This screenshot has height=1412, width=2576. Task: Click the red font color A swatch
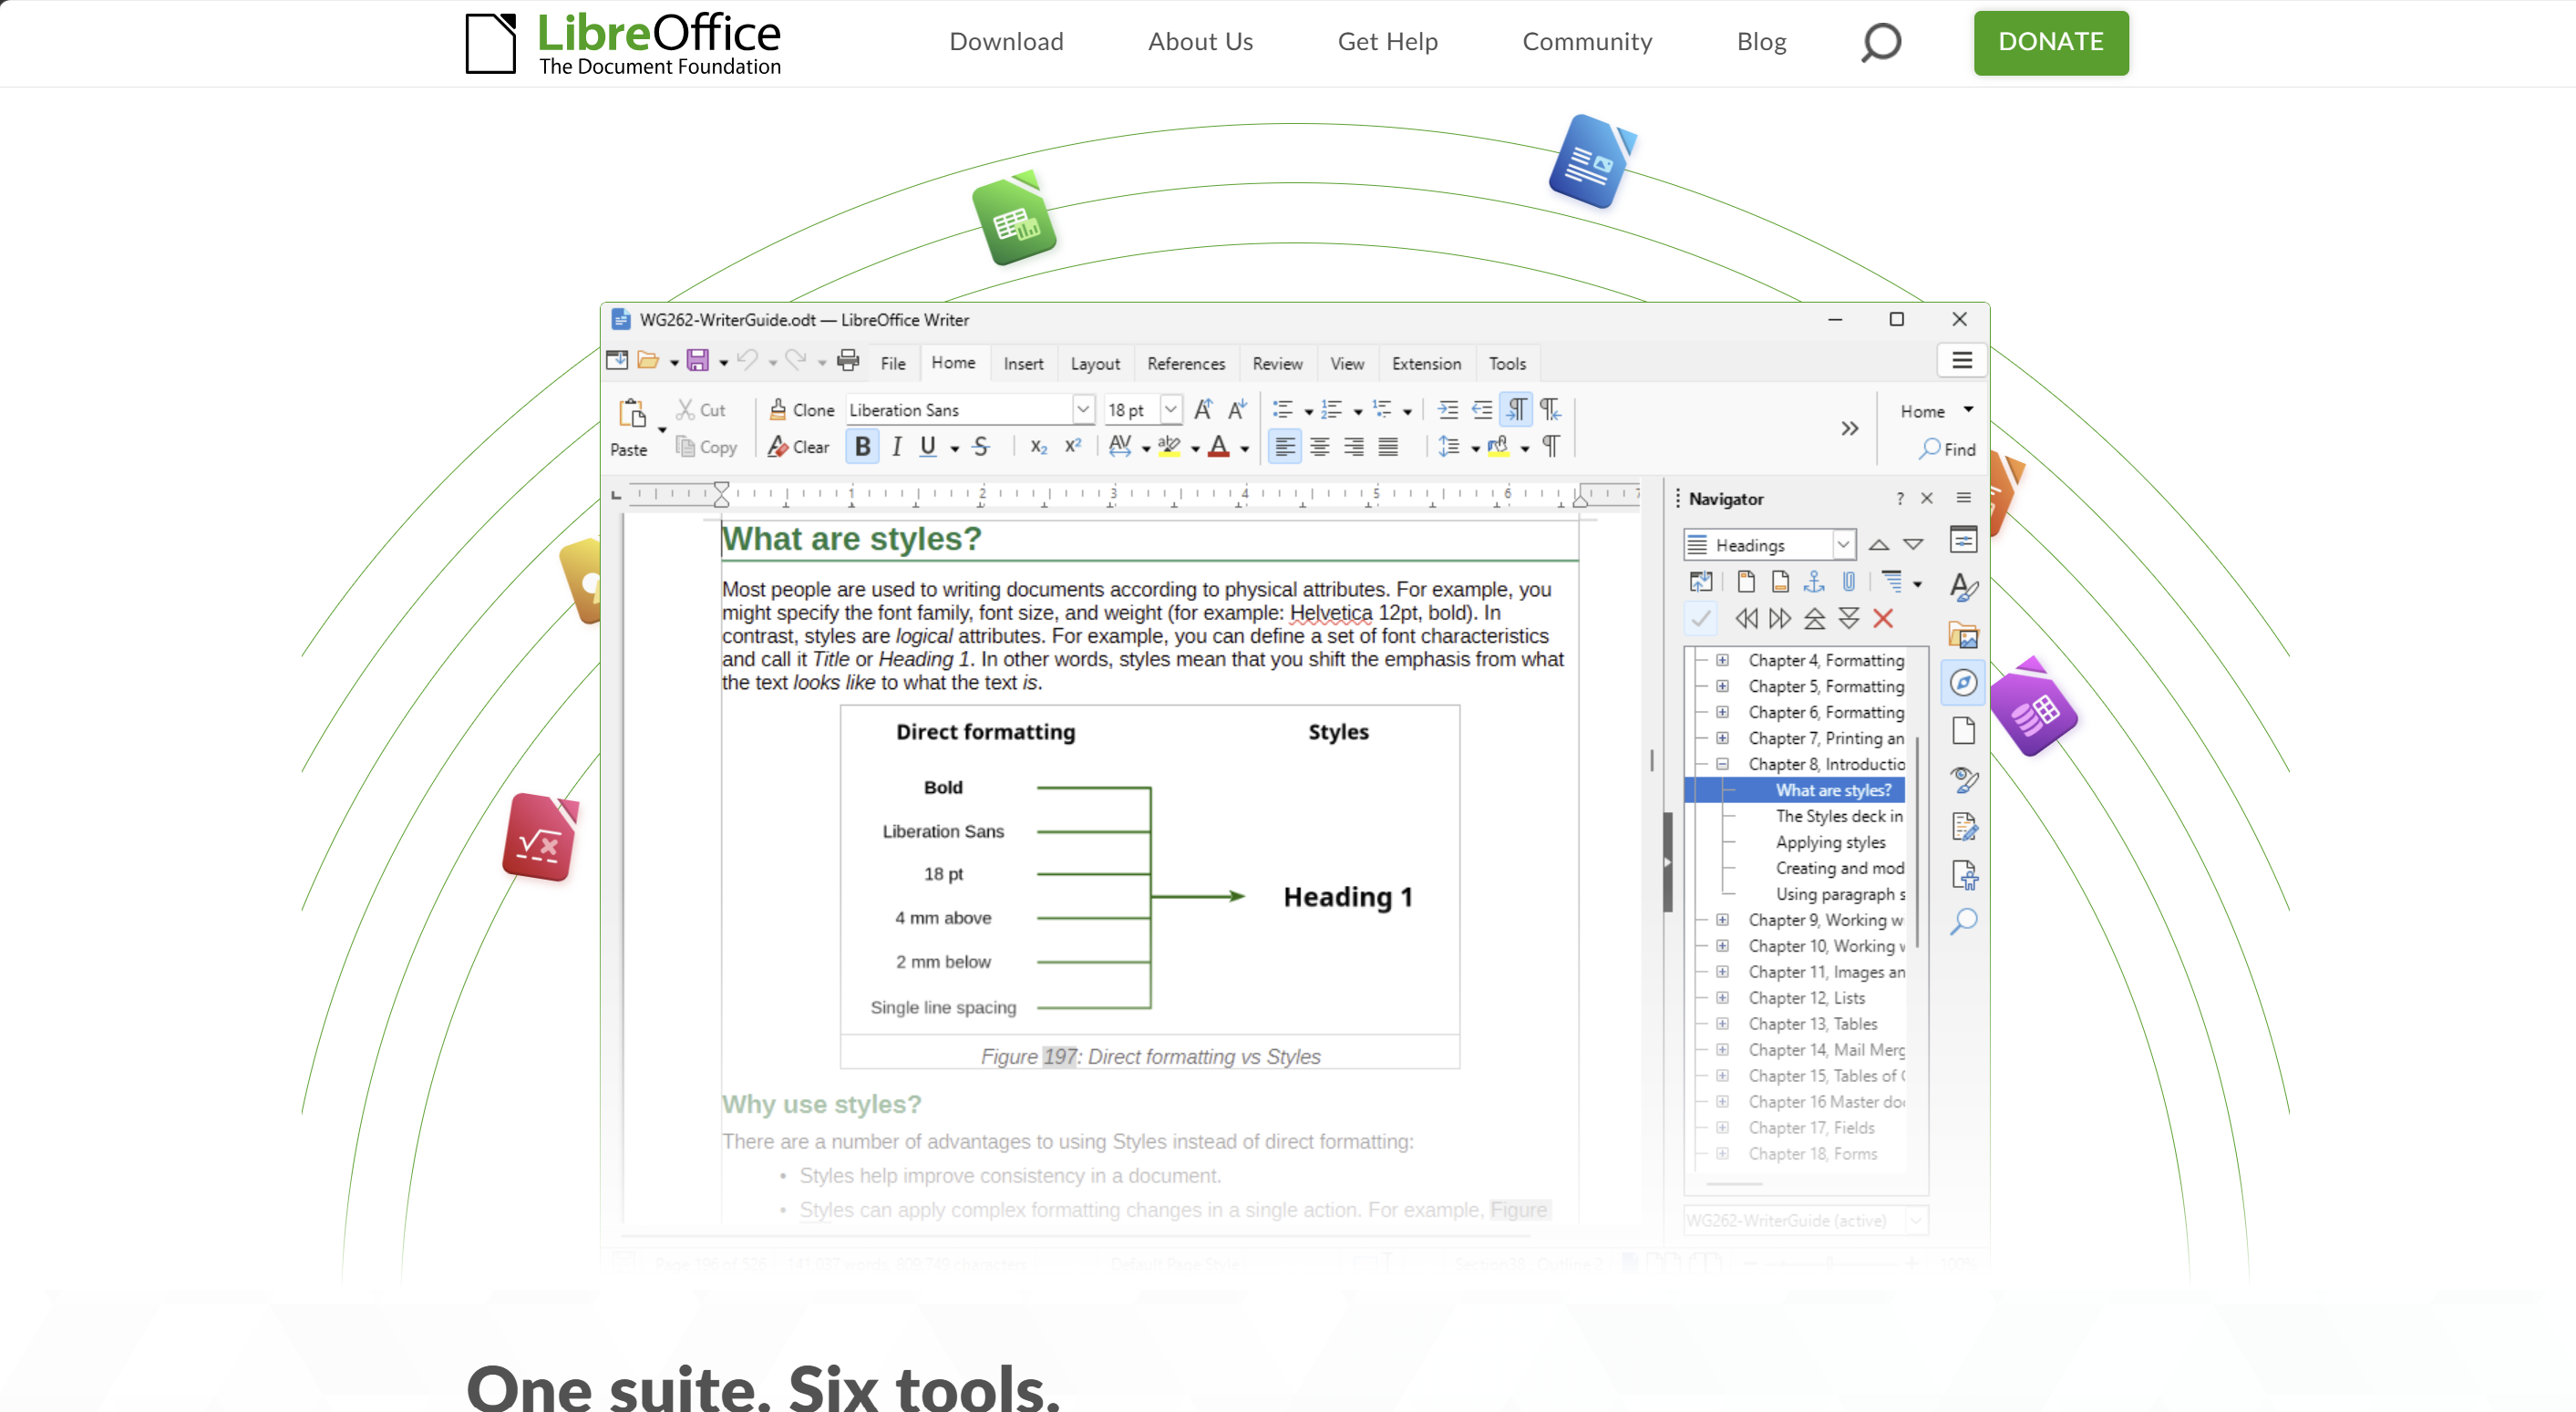tap(1218, 447)
